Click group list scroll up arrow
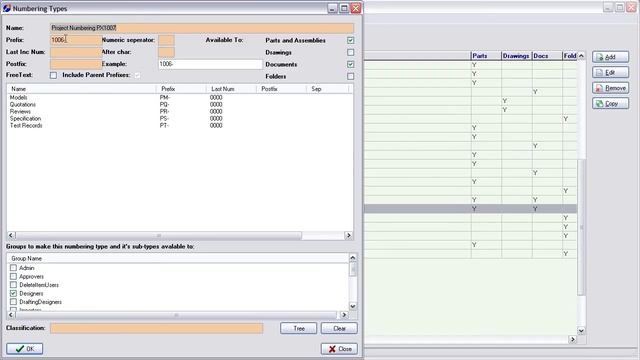This screenshot has width=640, height=360. [x=353, y=258]
